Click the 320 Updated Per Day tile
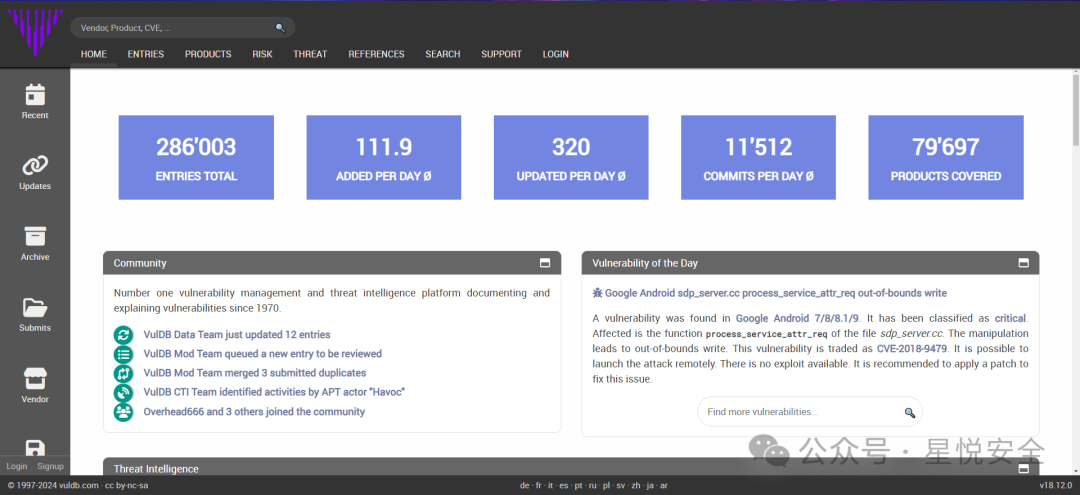The image size is (1080, 495). point(571,158)
